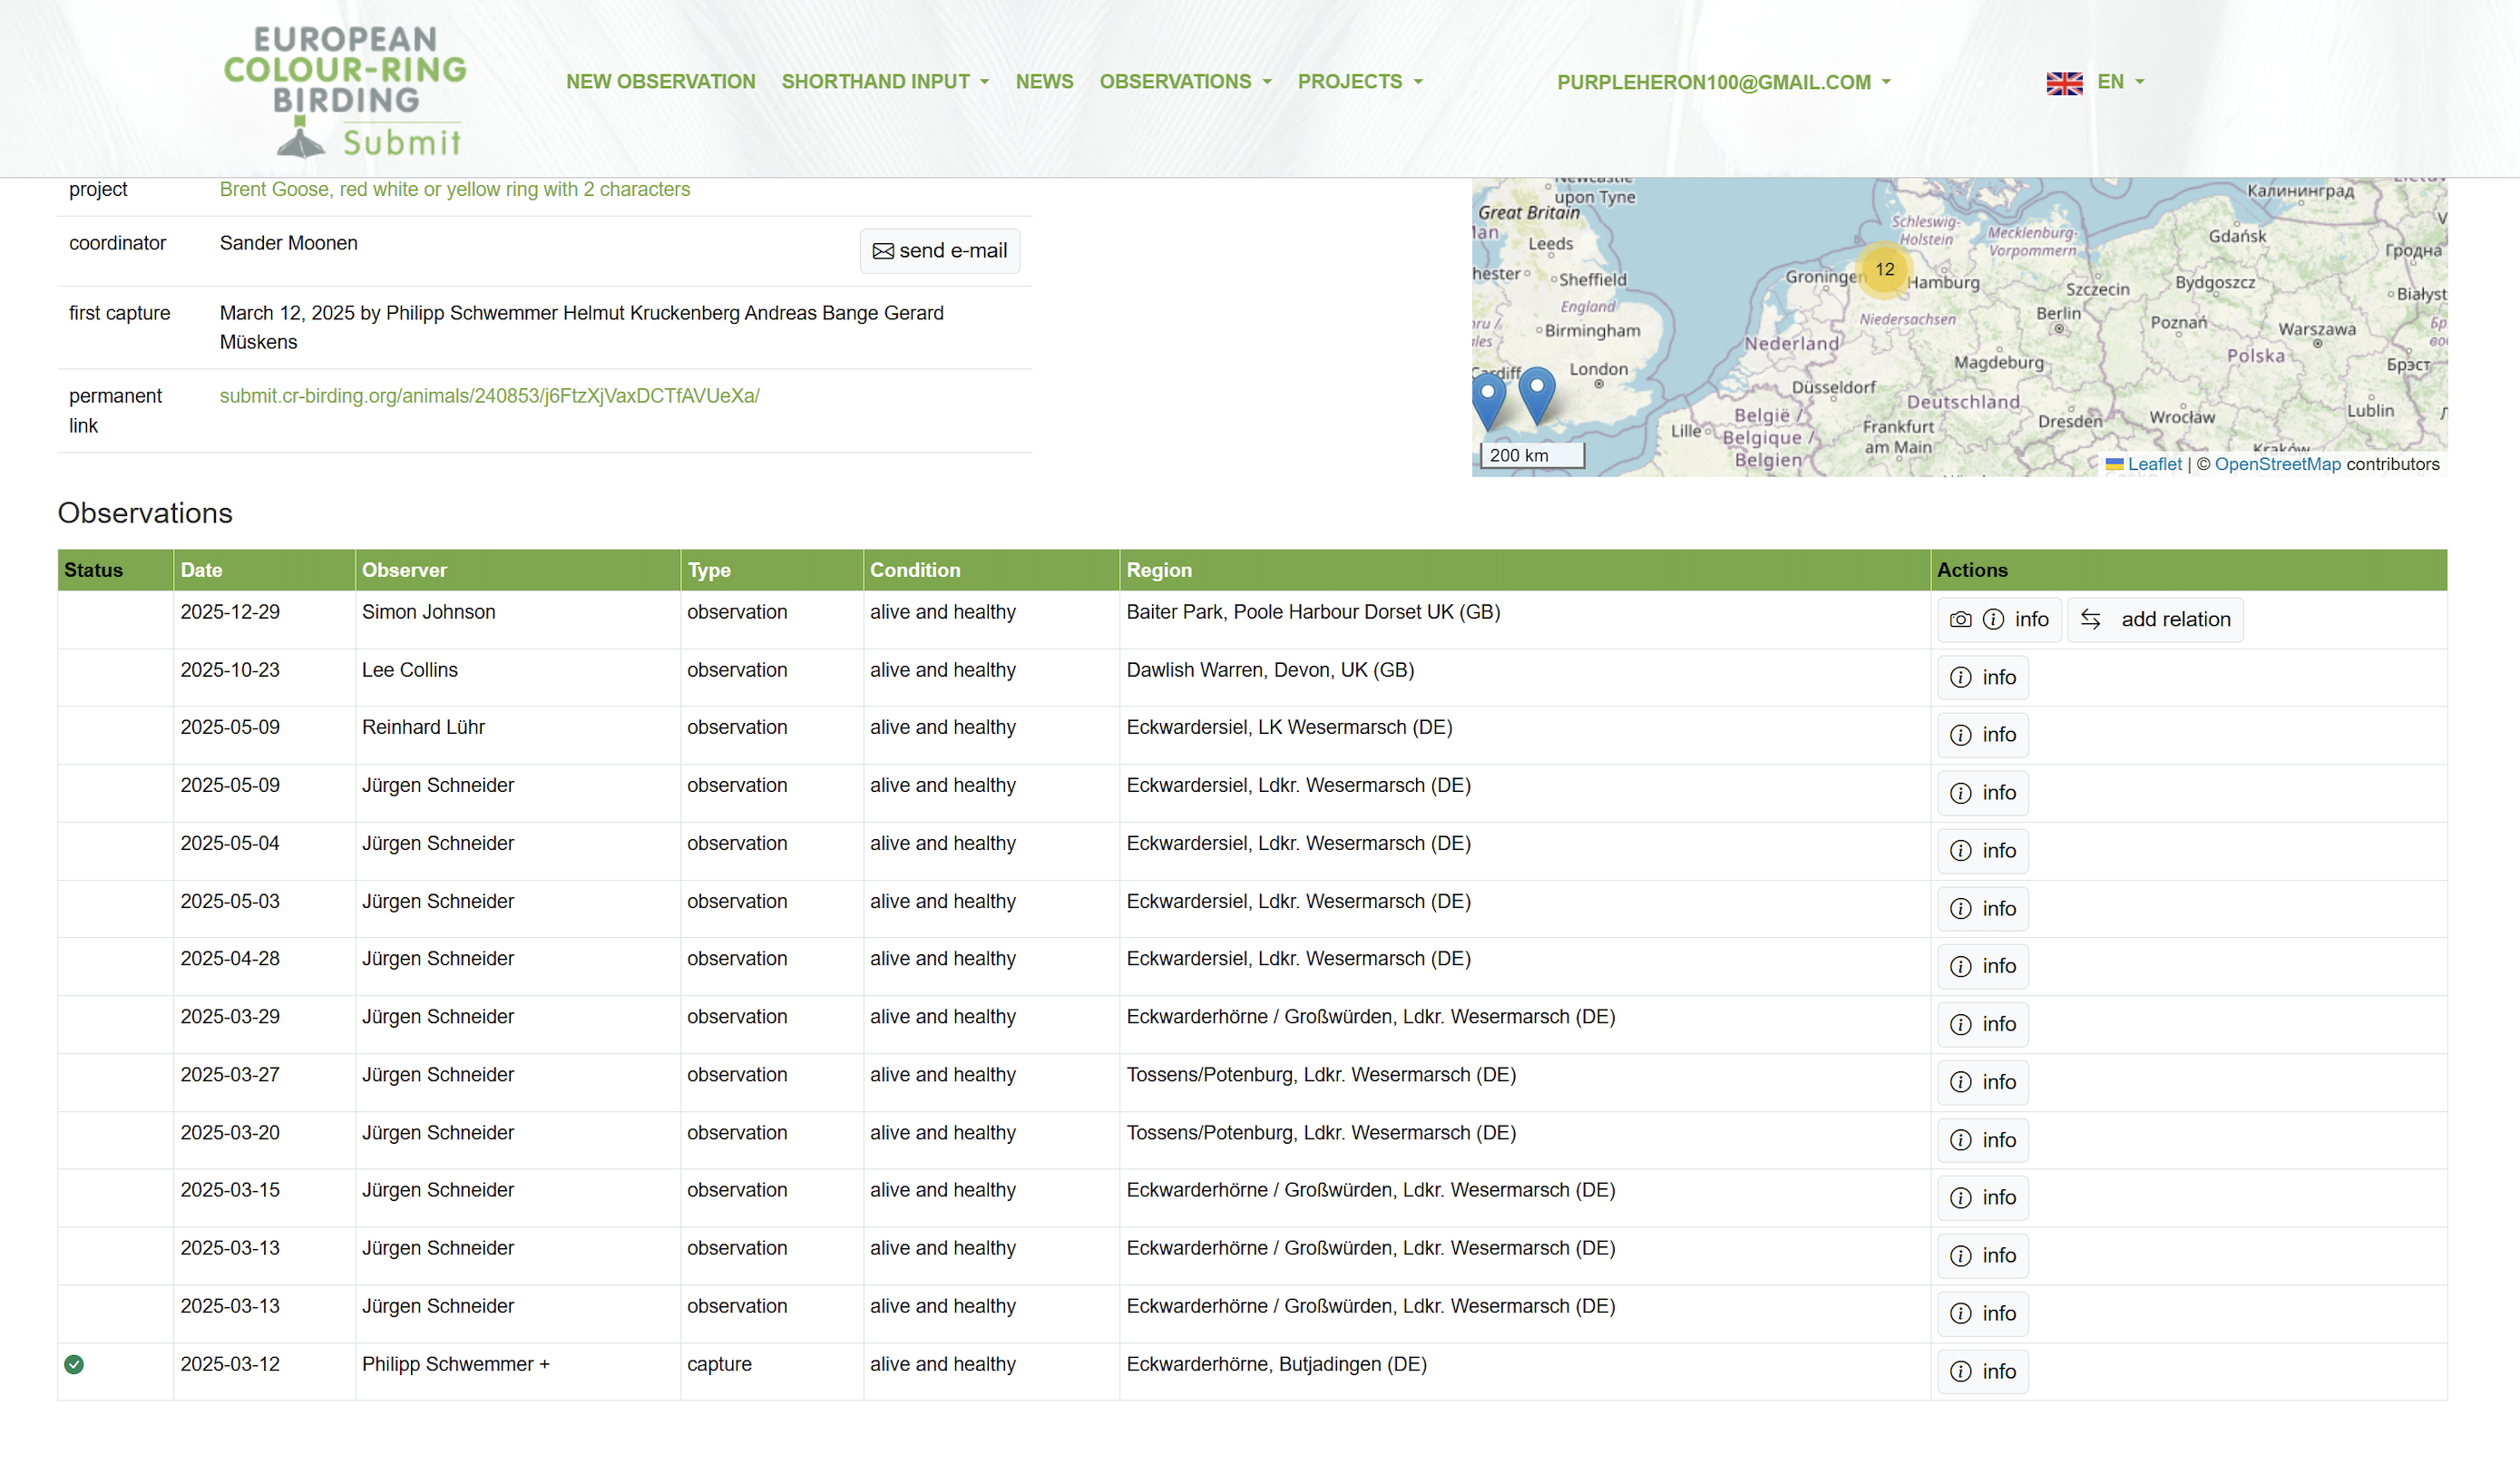Go to New Observation

pos(660,82)
